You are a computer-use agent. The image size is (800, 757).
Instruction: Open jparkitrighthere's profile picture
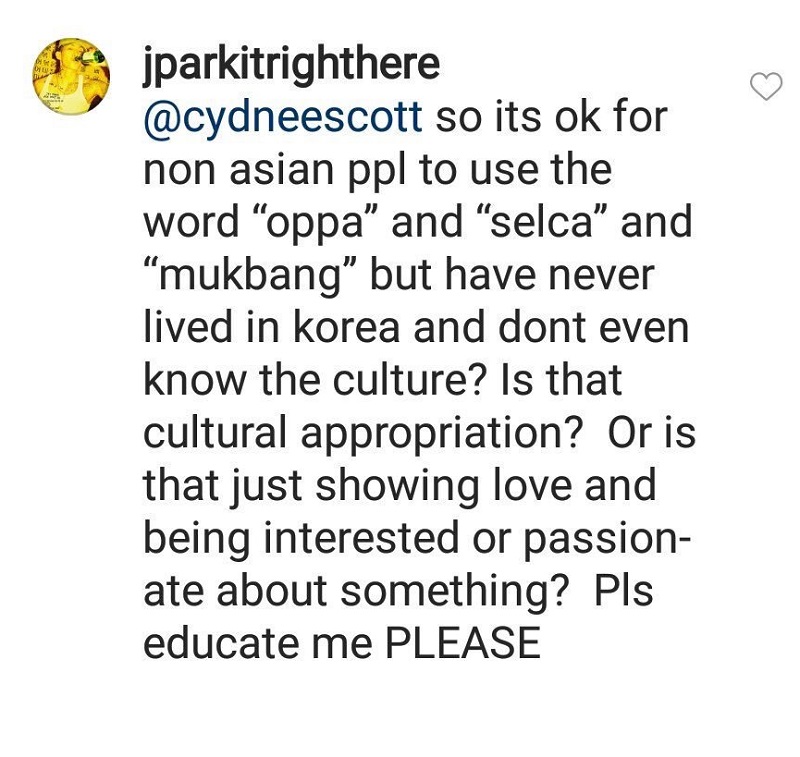coord(71,77)
